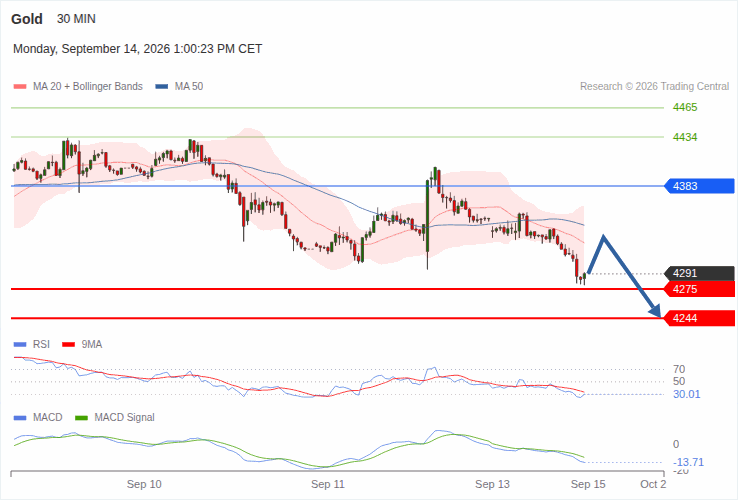
Task: Click the green 4465 resistance value
Action: pyautogui.click(x=685, y=107)
